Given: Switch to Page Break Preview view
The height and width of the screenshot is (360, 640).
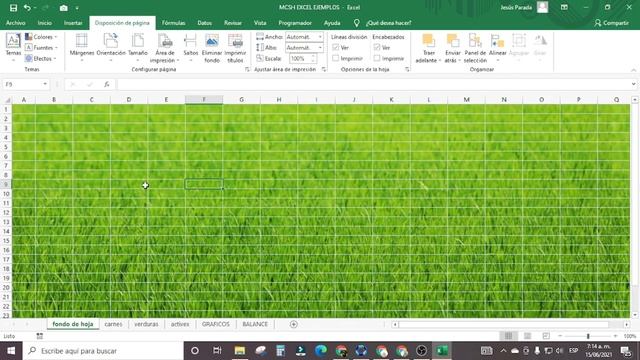Looking at the screenshot, I should click(x=546, y=336).
